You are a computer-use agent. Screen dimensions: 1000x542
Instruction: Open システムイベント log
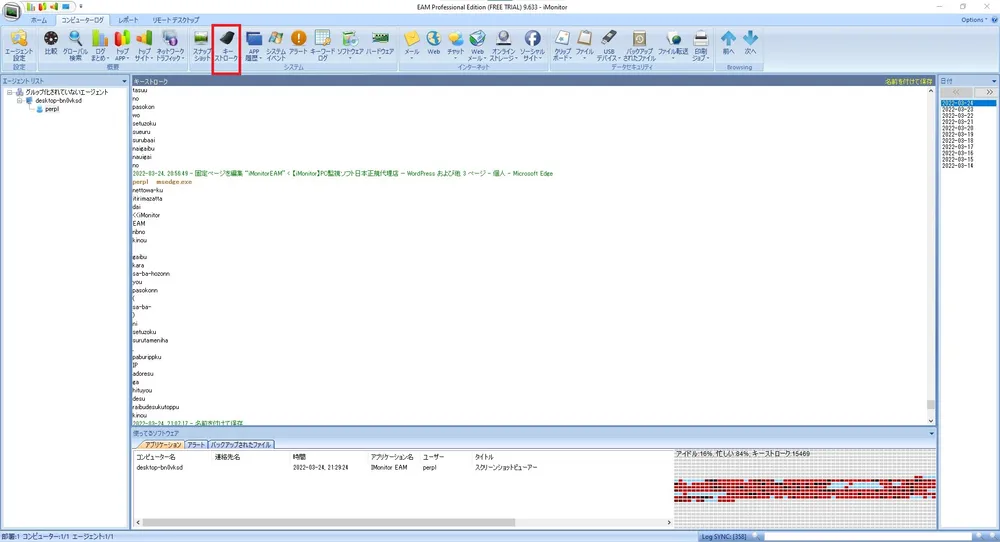pyautogui.click(x=276, y=45)
